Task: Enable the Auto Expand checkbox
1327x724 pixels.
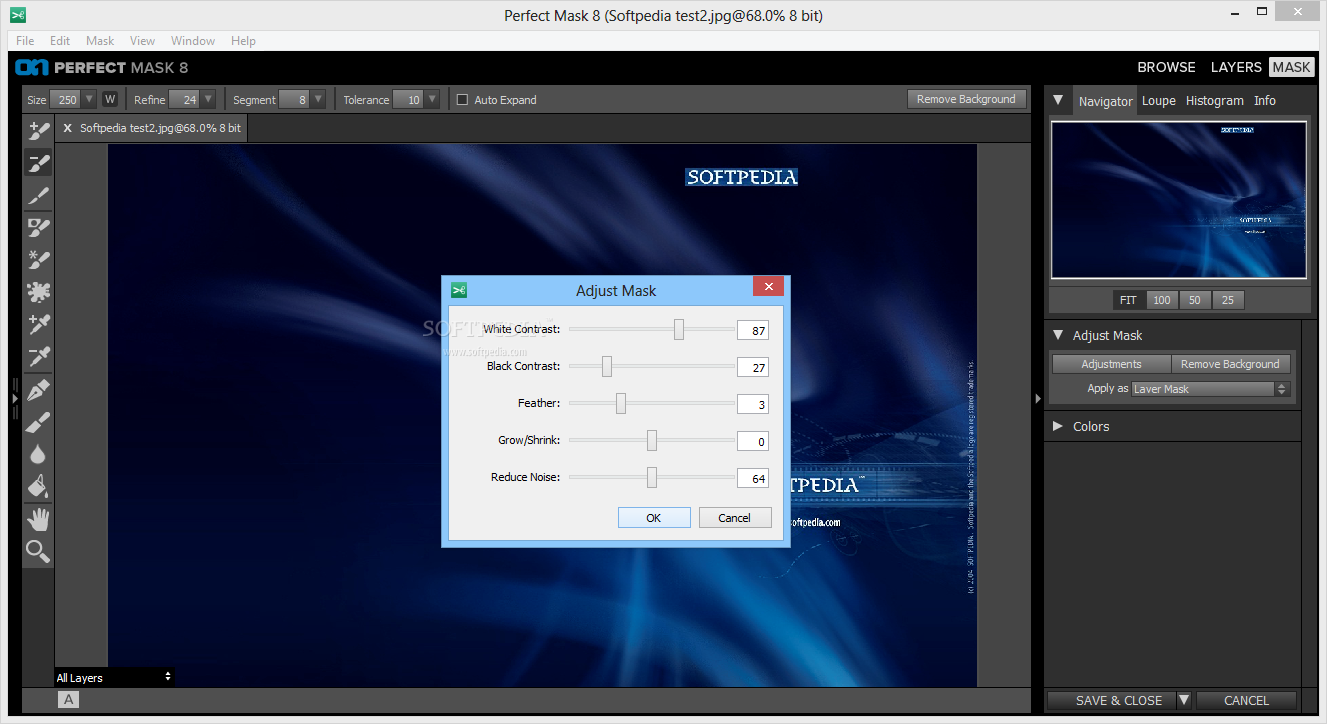Action: coord(462,99)
